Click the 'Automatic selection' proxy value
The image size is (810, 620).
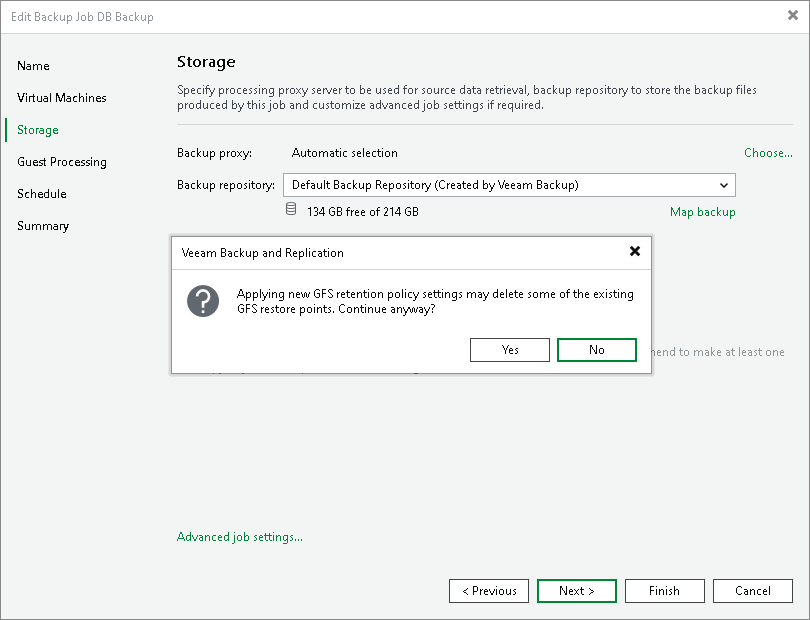click(x=345, y=153)
